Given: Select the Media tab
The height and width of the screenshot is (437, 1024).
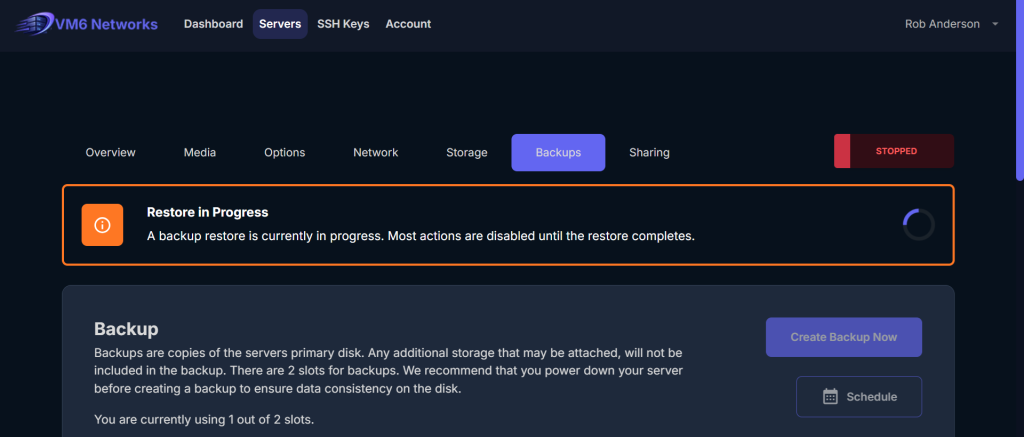Looking at the screenshot, I should (x=200, y=153).
